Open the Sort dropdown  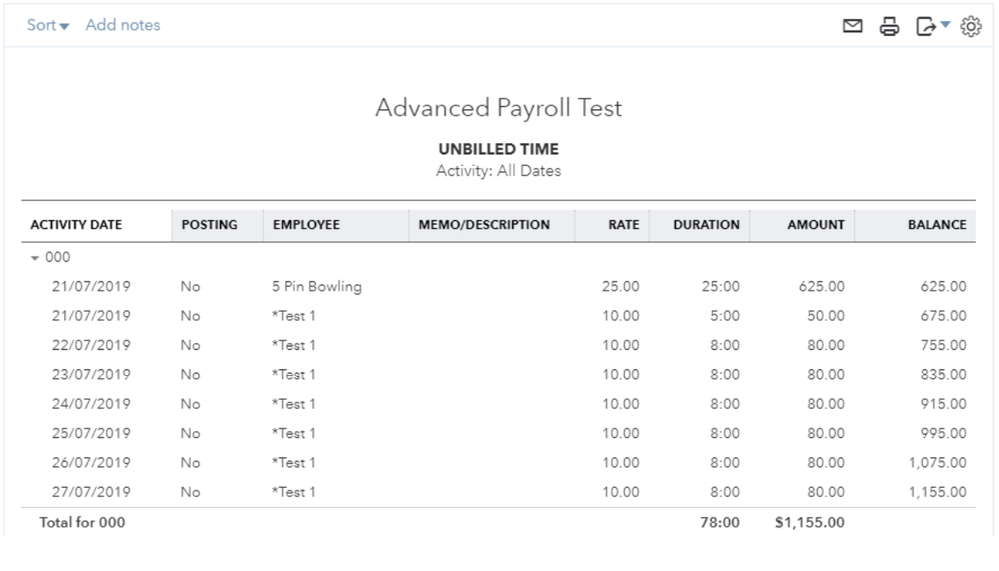pyautogui.click(x=48, y=25)
